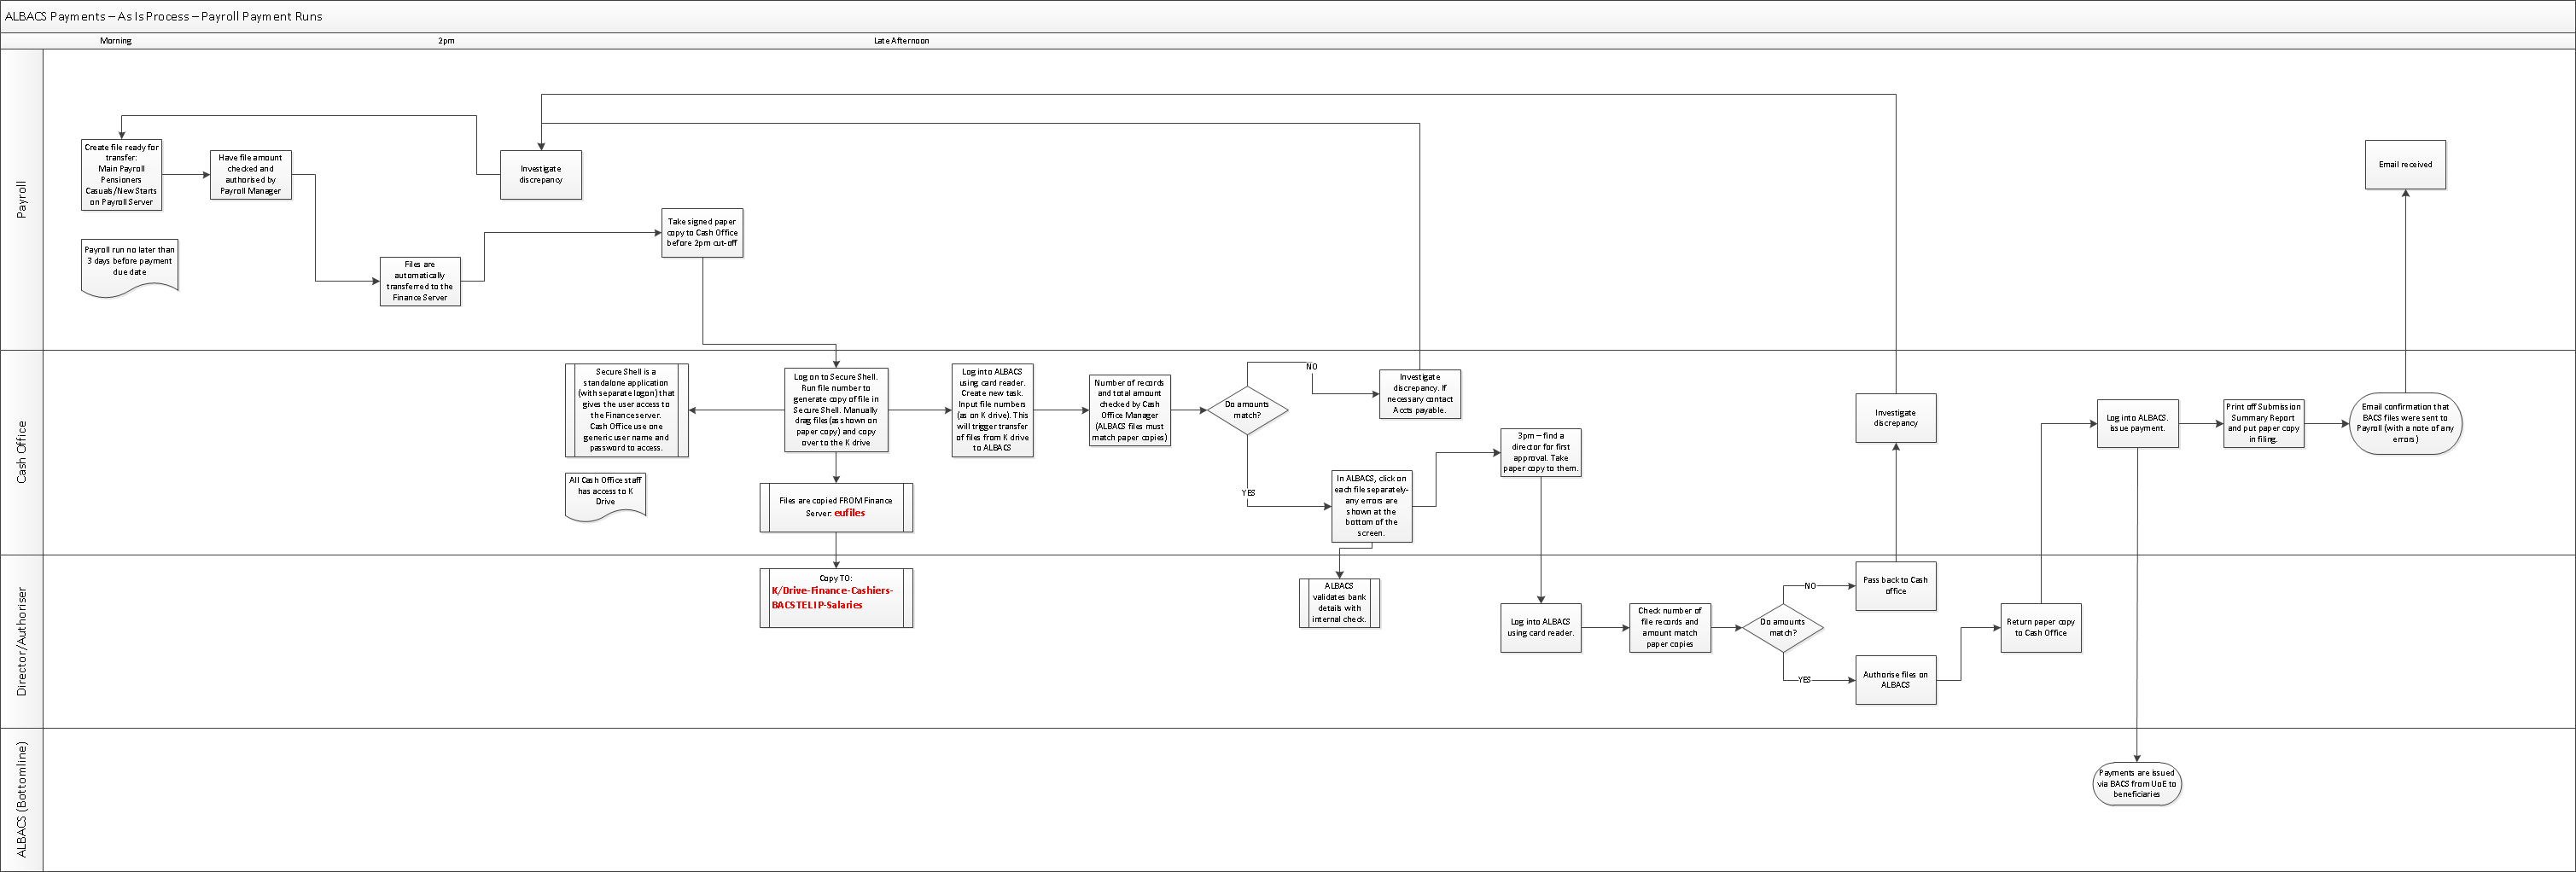The width and height of the screenshot is (2576, 872).
Task: Click the red 'eufiles' Finance Server box
Action: [836, 507]
